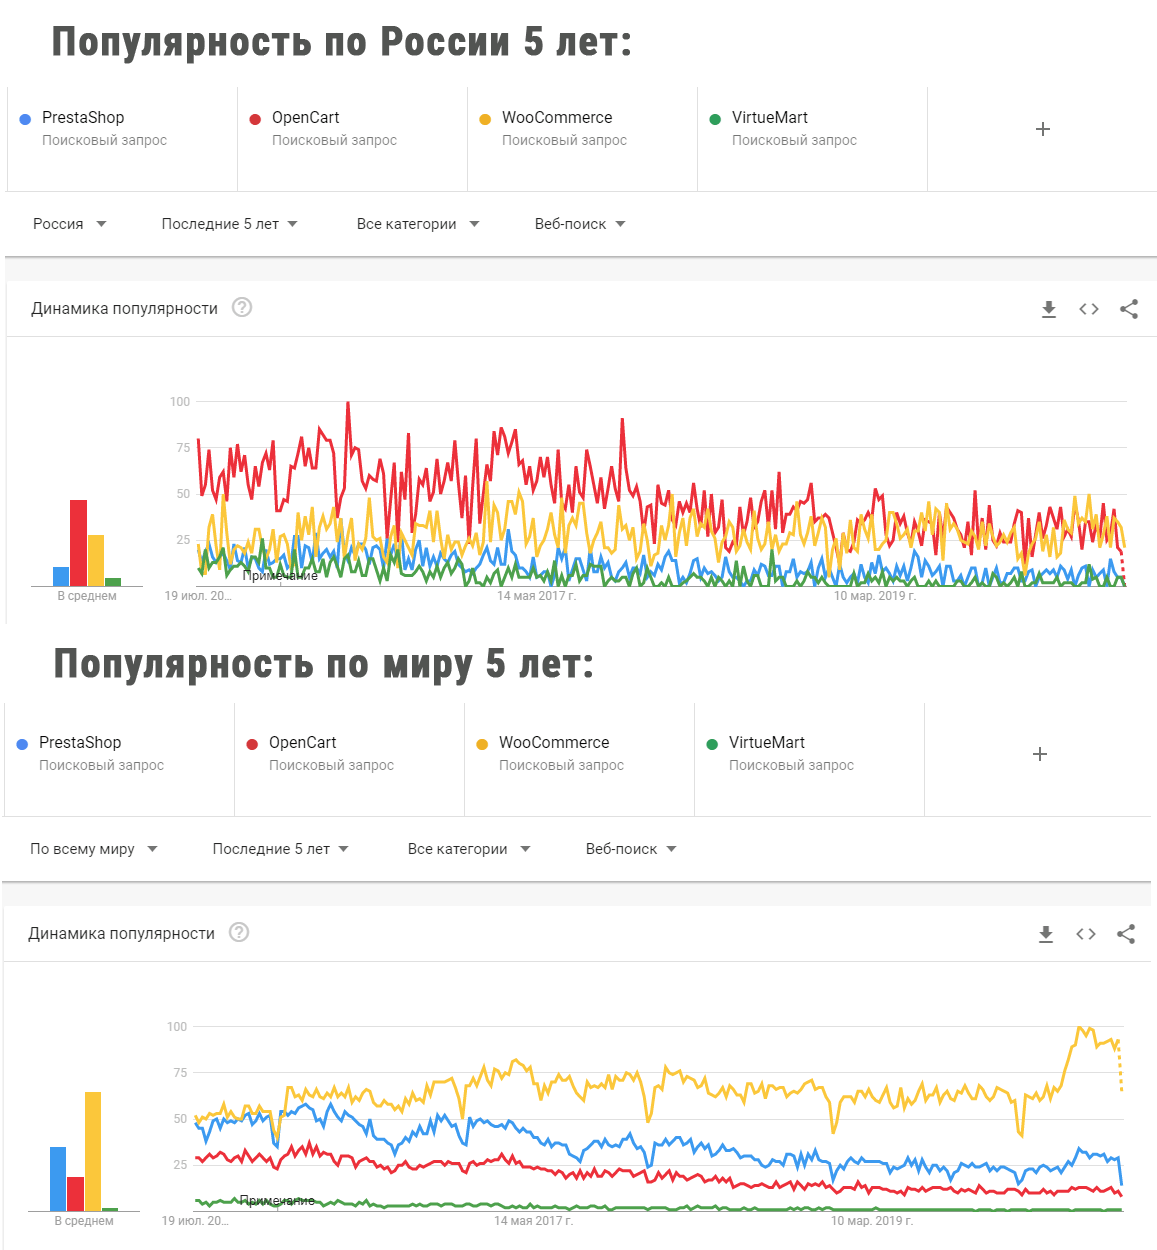Expand the По всему миру dropdown
Screen dimensions: 1157x1250
click(94, 849)
